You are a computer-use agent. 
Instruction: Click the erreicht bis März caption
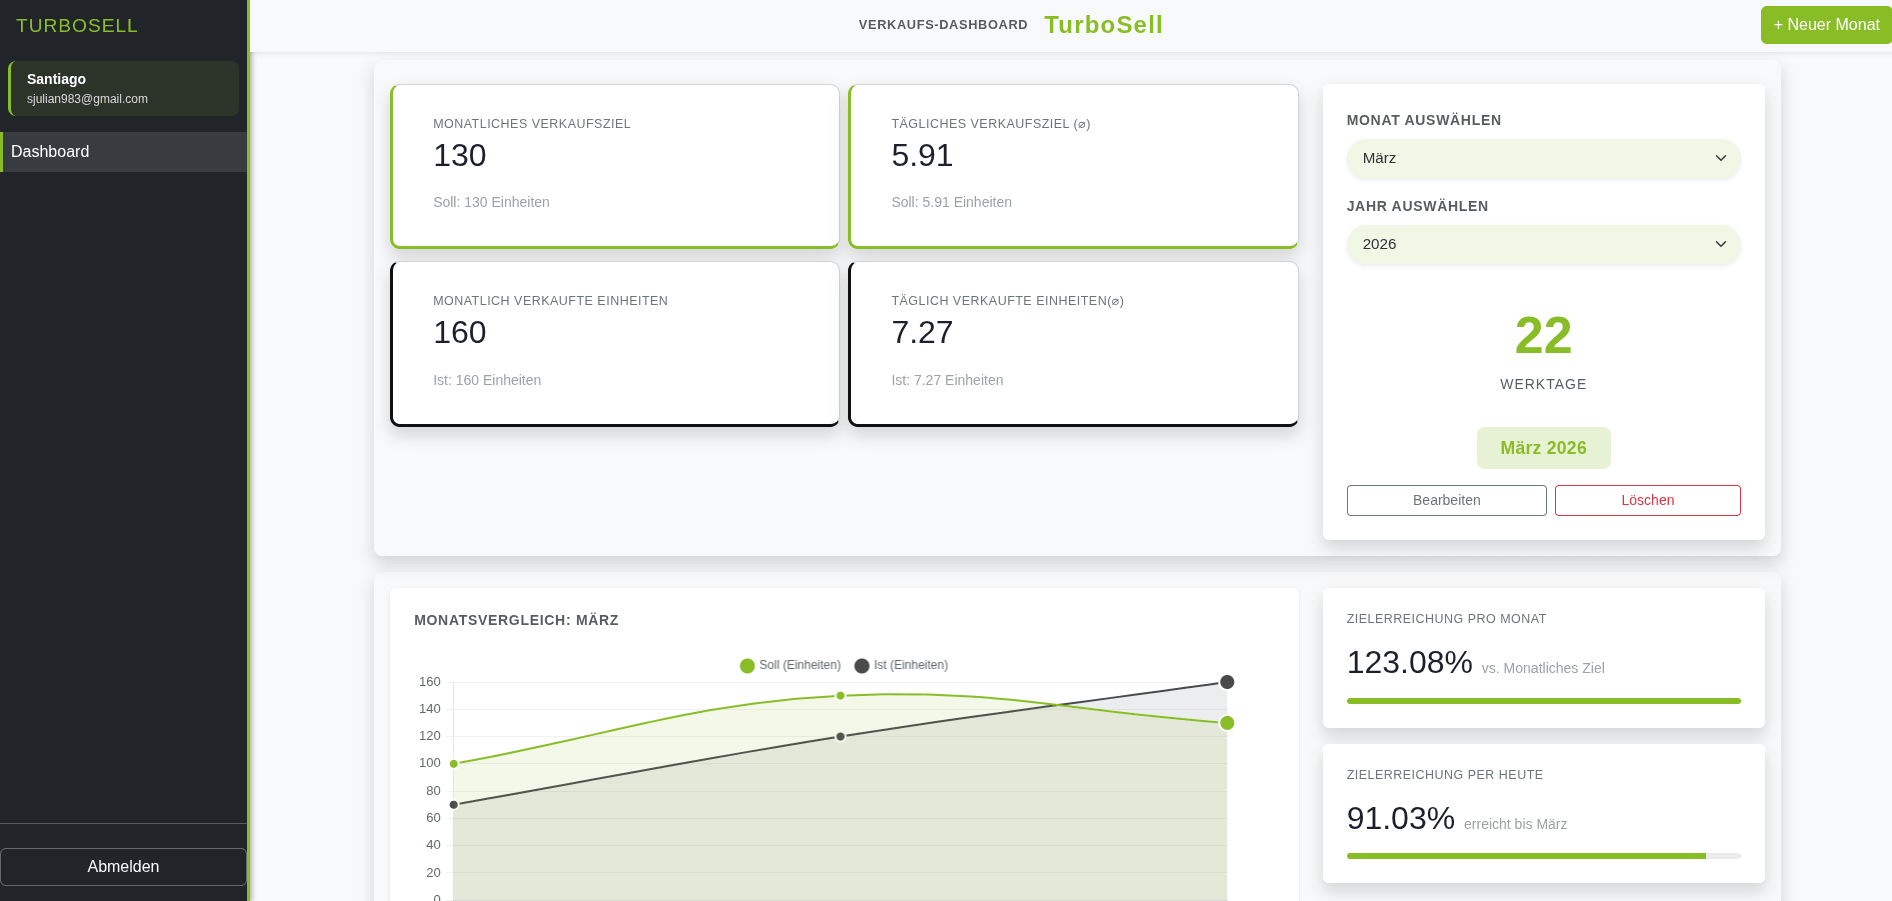pos(1515,825)
